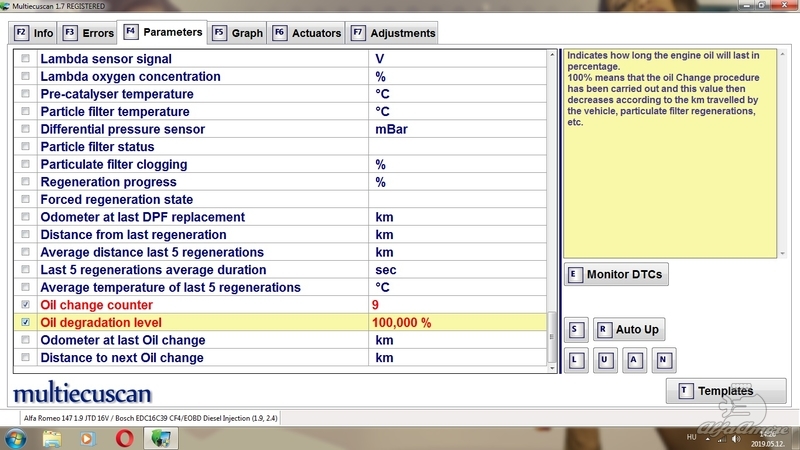
Task: Tick Average distance last 5 regenerations box
Action: 26,252
